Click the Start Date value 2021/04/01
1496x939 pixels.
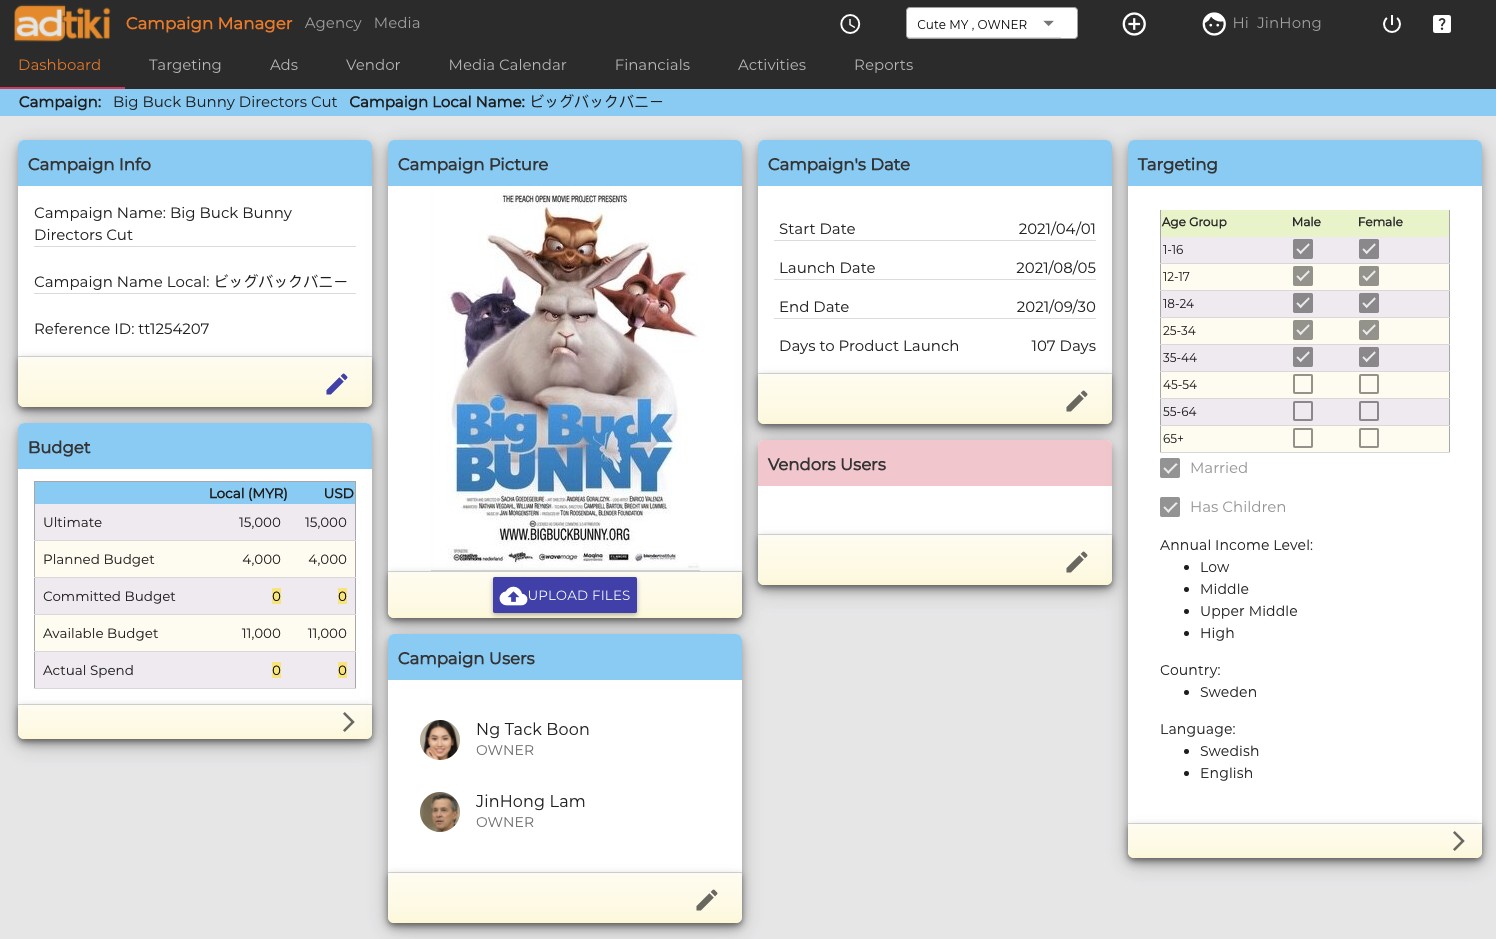click(1057, 229)
